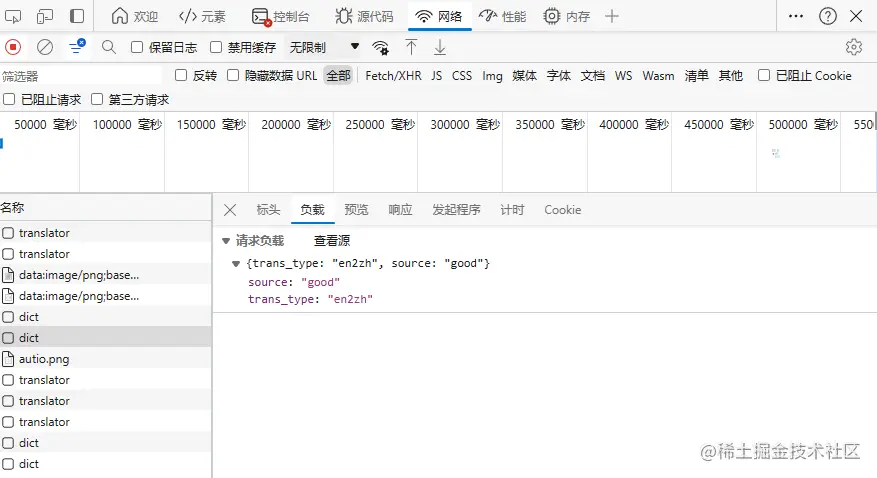Screen dimensions: 877x478
Task: Open the 源代码 sources tab
Action: (x=364, y=16)
